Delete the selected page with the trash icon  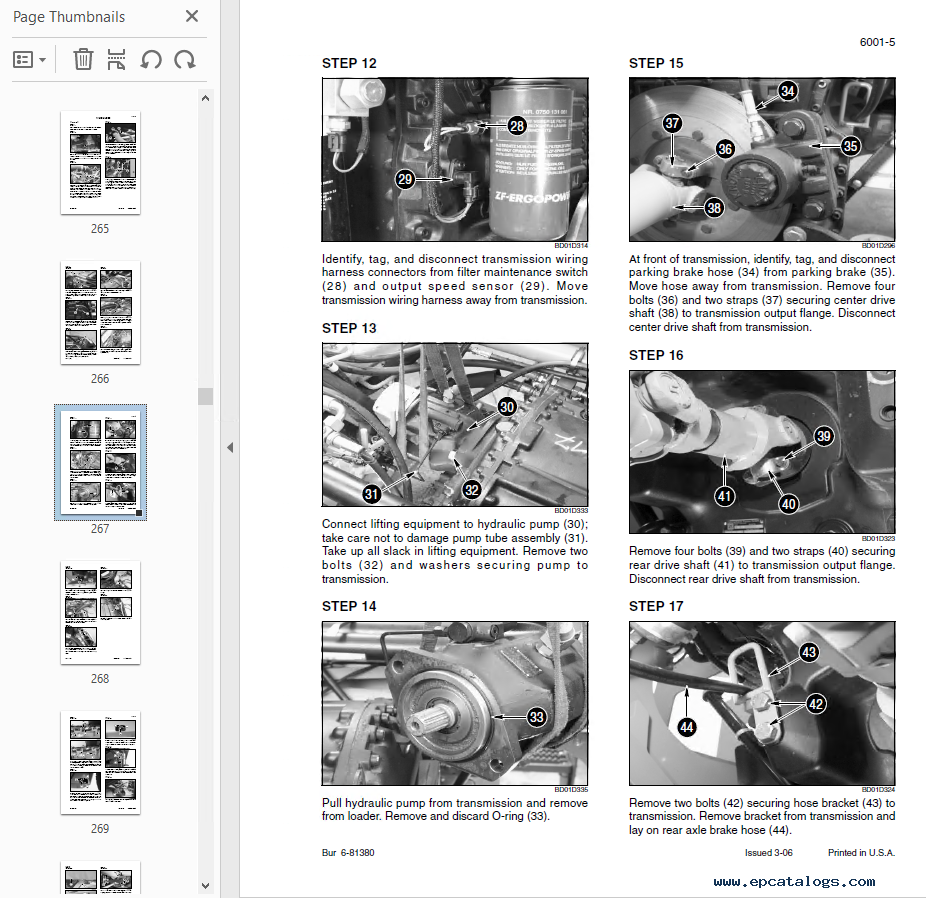point(83,60)
